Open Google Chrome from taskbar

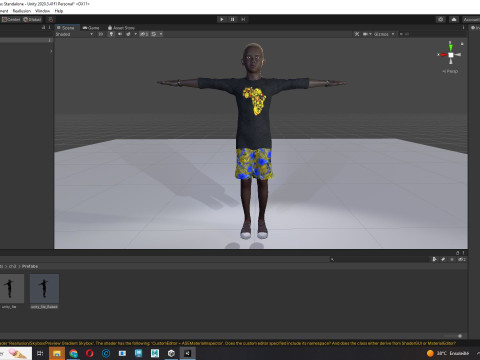pos(73,353)
